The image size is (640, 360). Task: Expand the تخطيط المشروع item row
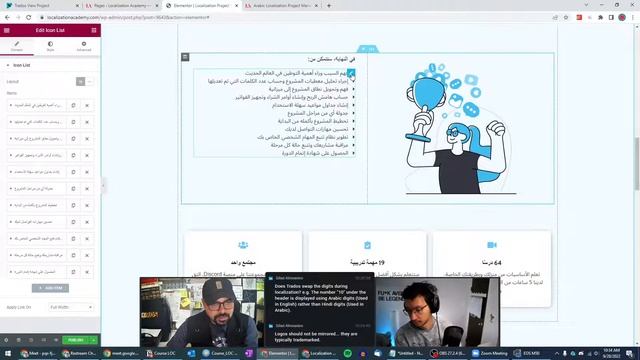pos(36,205)
